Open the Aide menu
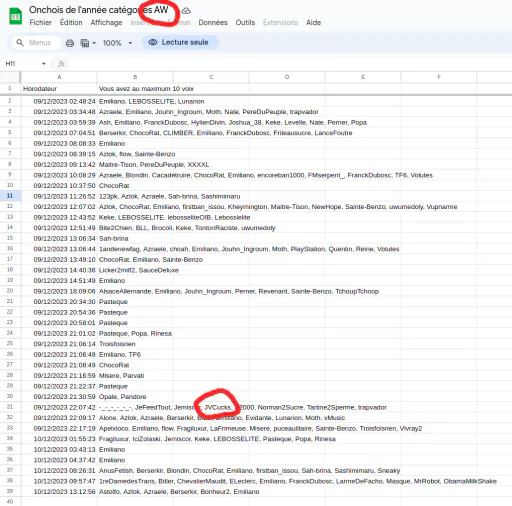Viewport: 512px width, 506px height. click(313, 23)
